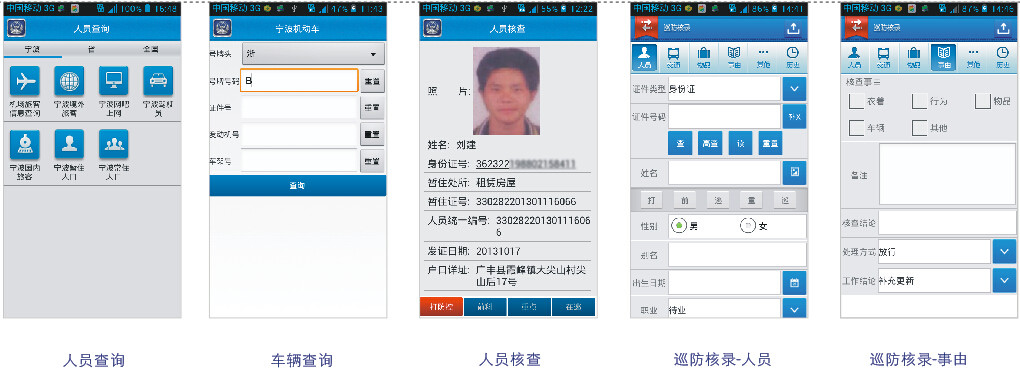This screenshot has height=370, width=1020.
Task: Open the group permanent resident icon
Action: tap(113, 144)
